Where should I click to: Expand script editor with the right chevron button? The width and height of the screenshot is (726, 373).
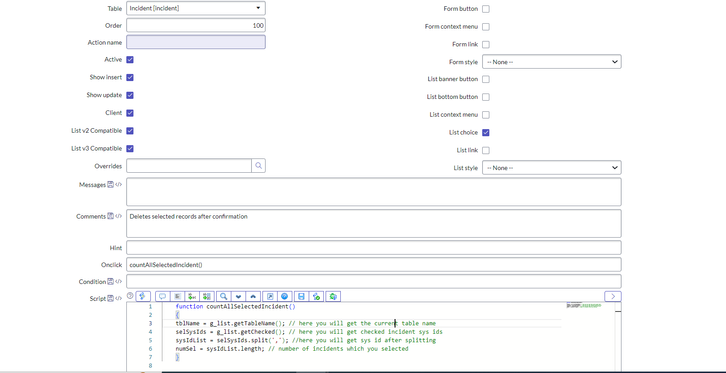pyautogui.click(x=613, y=296)
